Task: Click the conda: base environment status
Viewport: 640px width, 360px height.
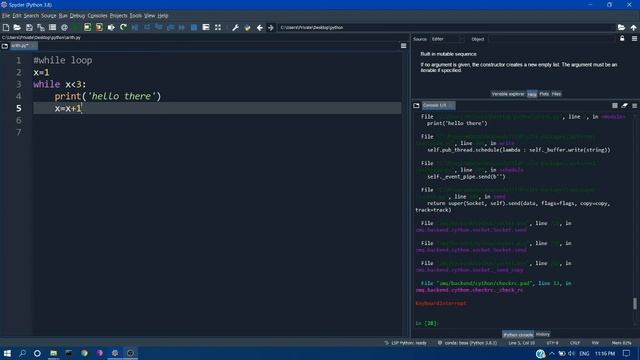Action: (467, 343)
